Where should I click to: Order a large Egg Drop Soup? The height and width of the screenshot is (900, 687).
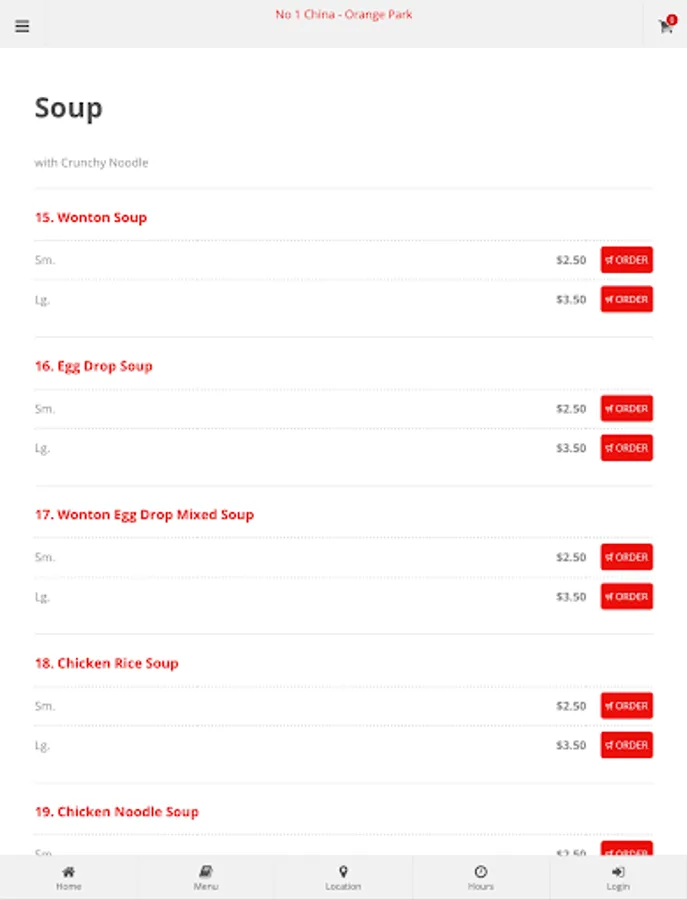(626, 448)
